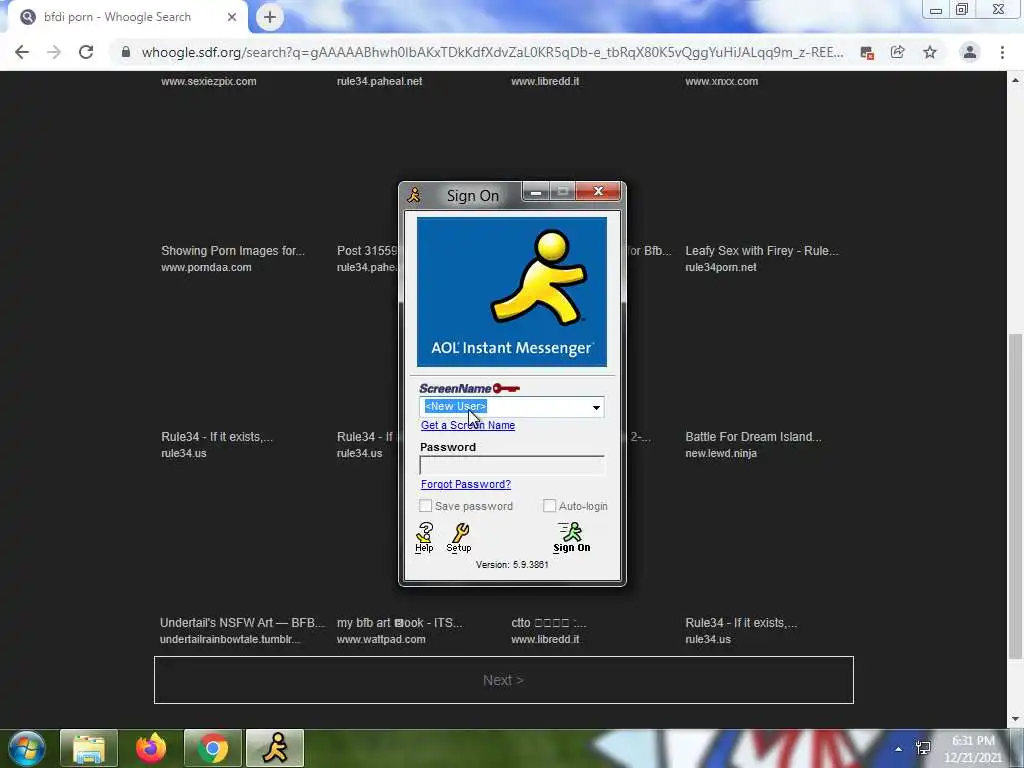Share this page from the address bar

pyautogui.click(x=898, y=52)
